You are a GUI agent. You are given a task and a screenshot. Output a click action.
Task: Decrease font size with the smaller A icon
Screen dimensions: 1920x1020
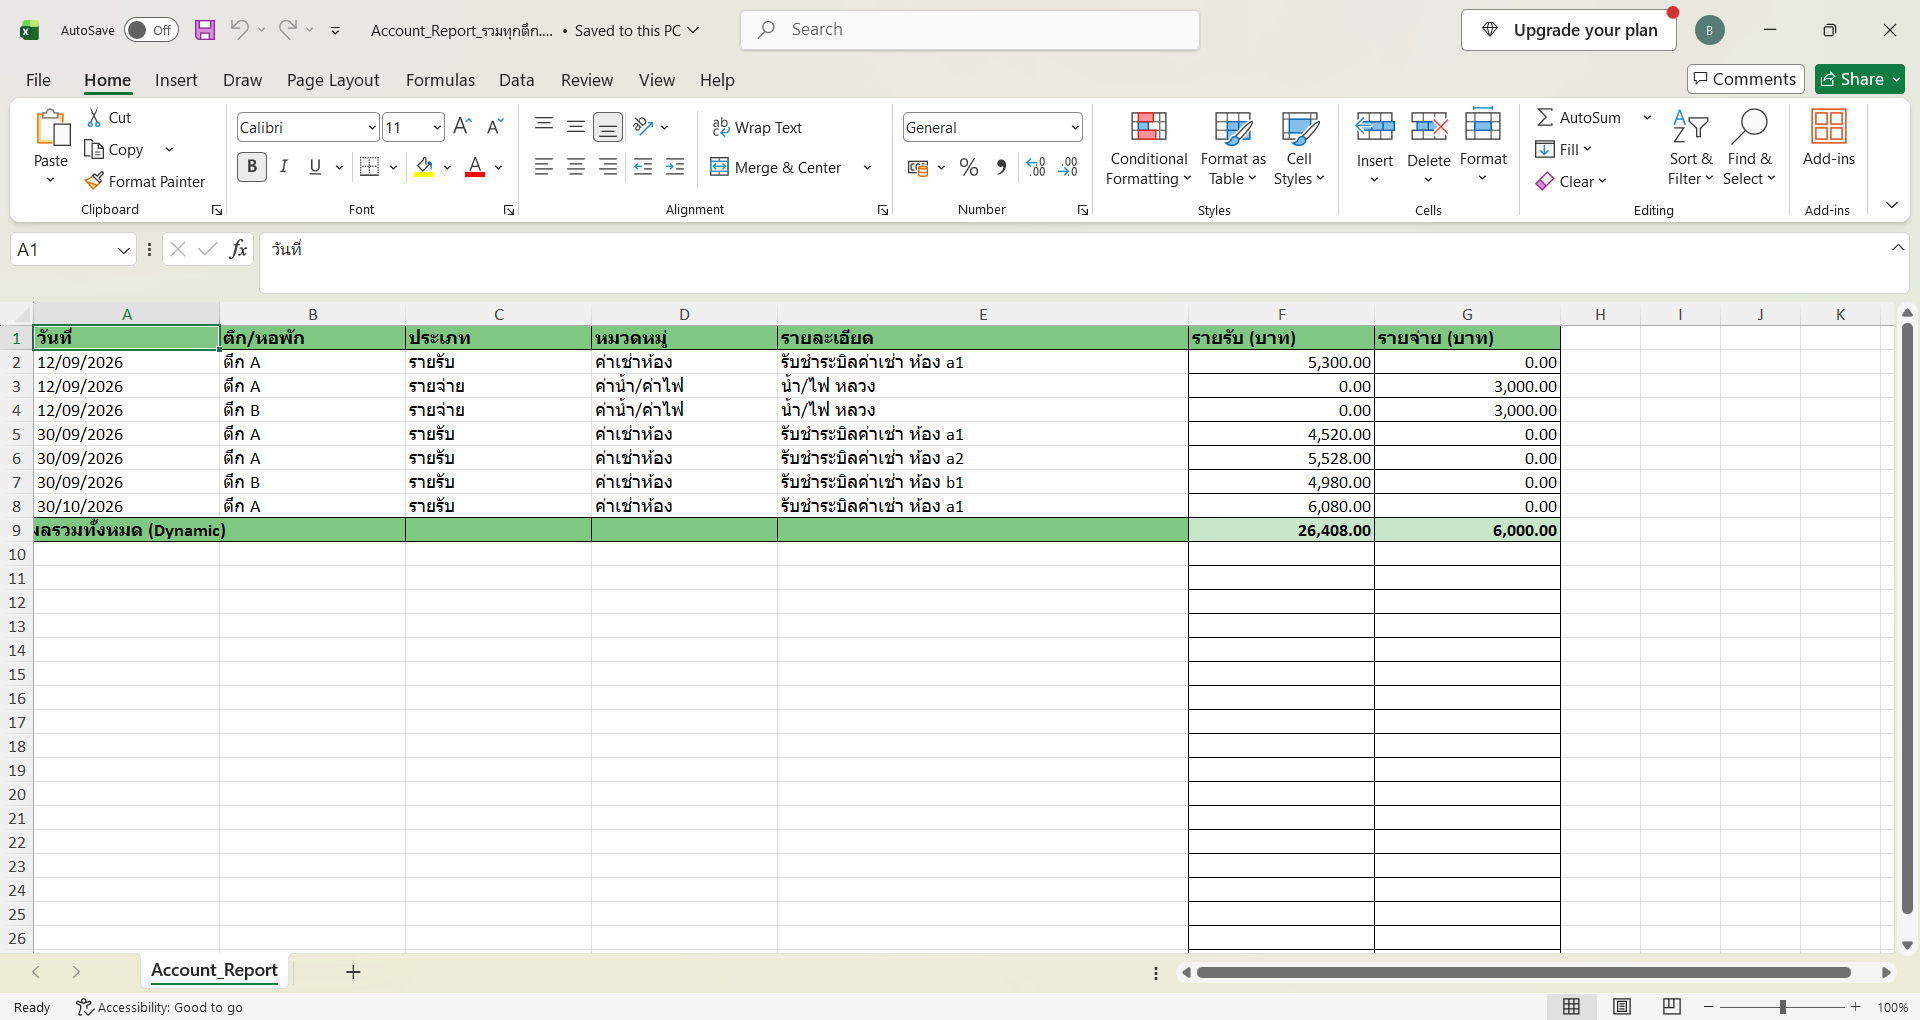(x=495, y=126)
